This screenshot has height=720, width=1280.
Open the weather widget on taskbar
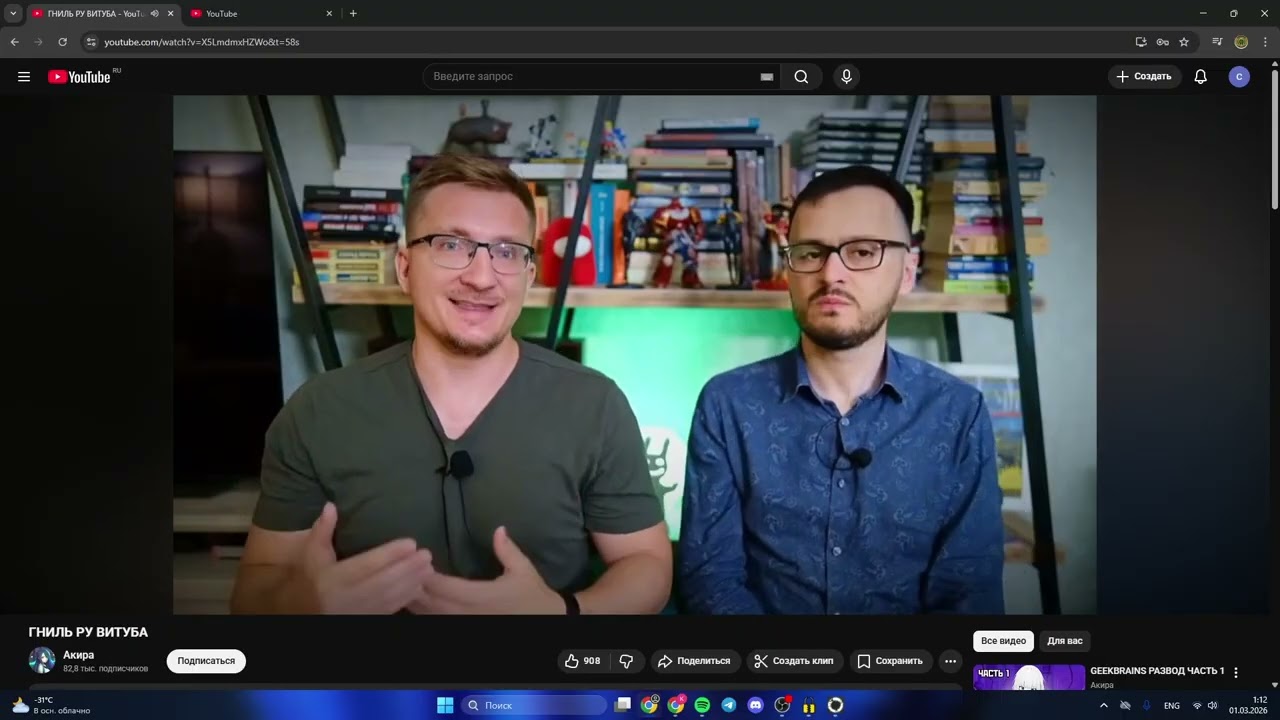point(50,705)
